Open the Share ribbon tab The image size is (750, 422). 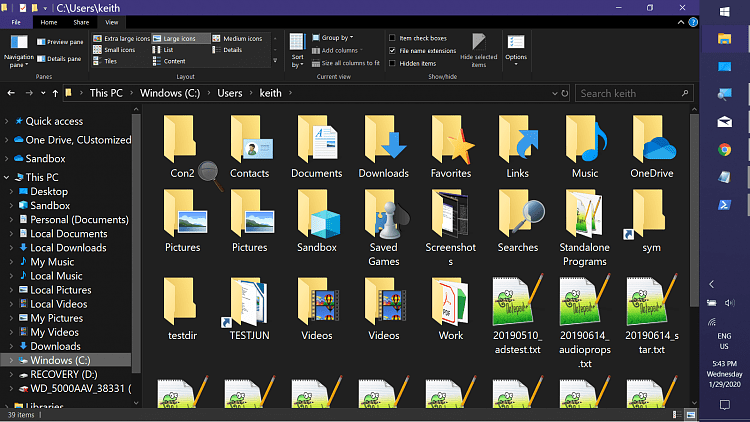click(x=81, y=22)
